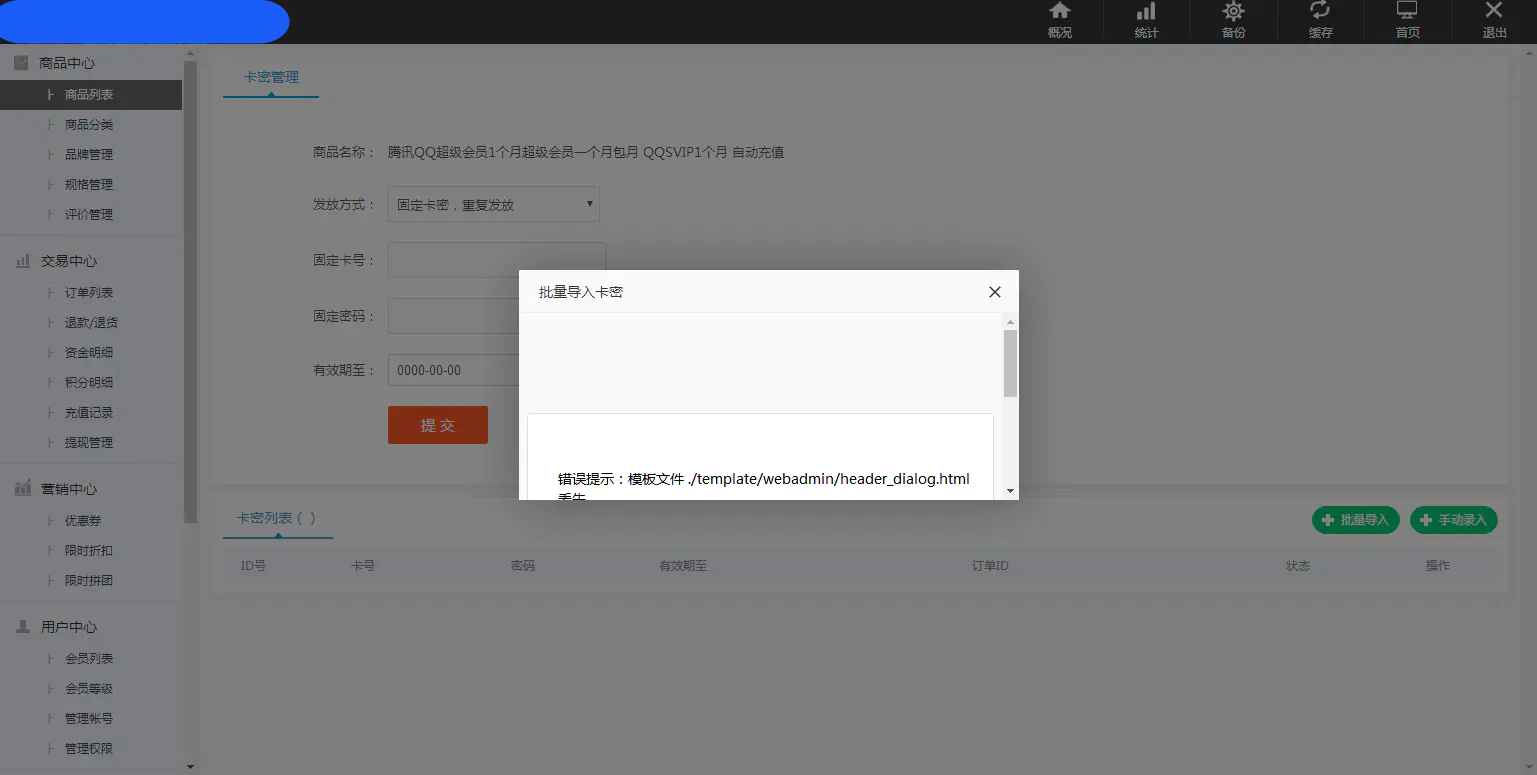Switch to the 卡密管理 tab
This screenshot has width=1537, height=775.
[270, 75]
